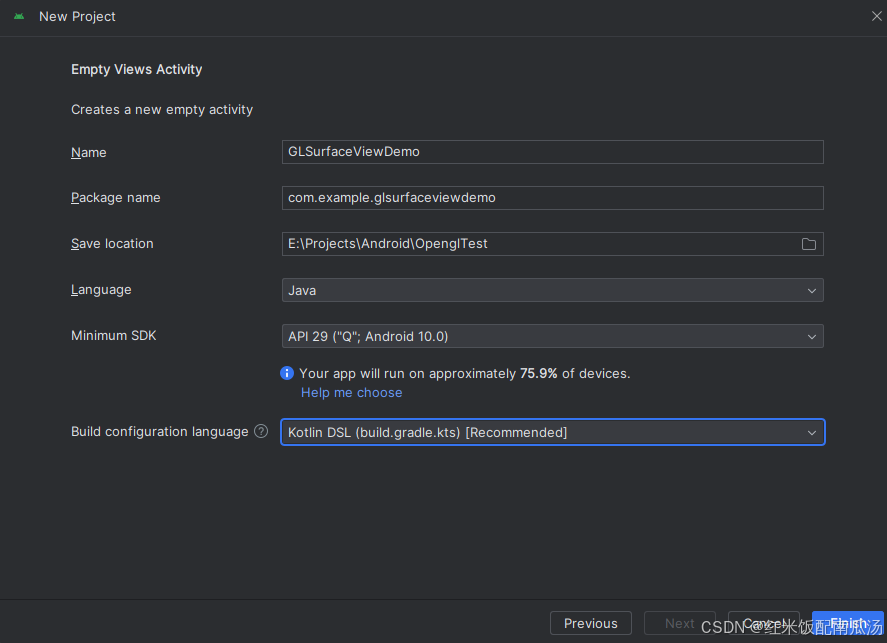Click the Package name label
The width and height of the screenshot is (887, 643).
[115, 198]
